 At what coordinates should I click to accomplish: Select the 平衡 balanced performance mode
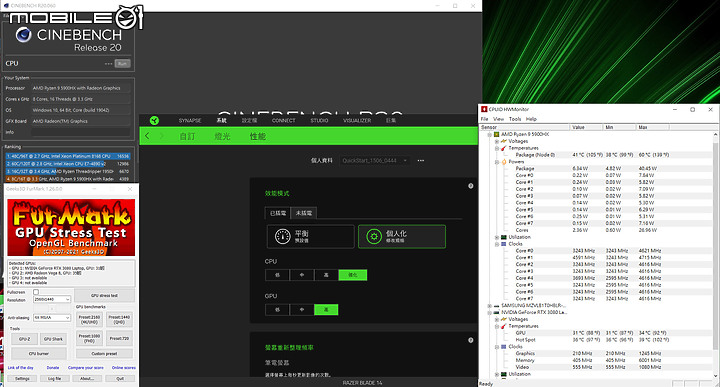[x=310, y=236]
